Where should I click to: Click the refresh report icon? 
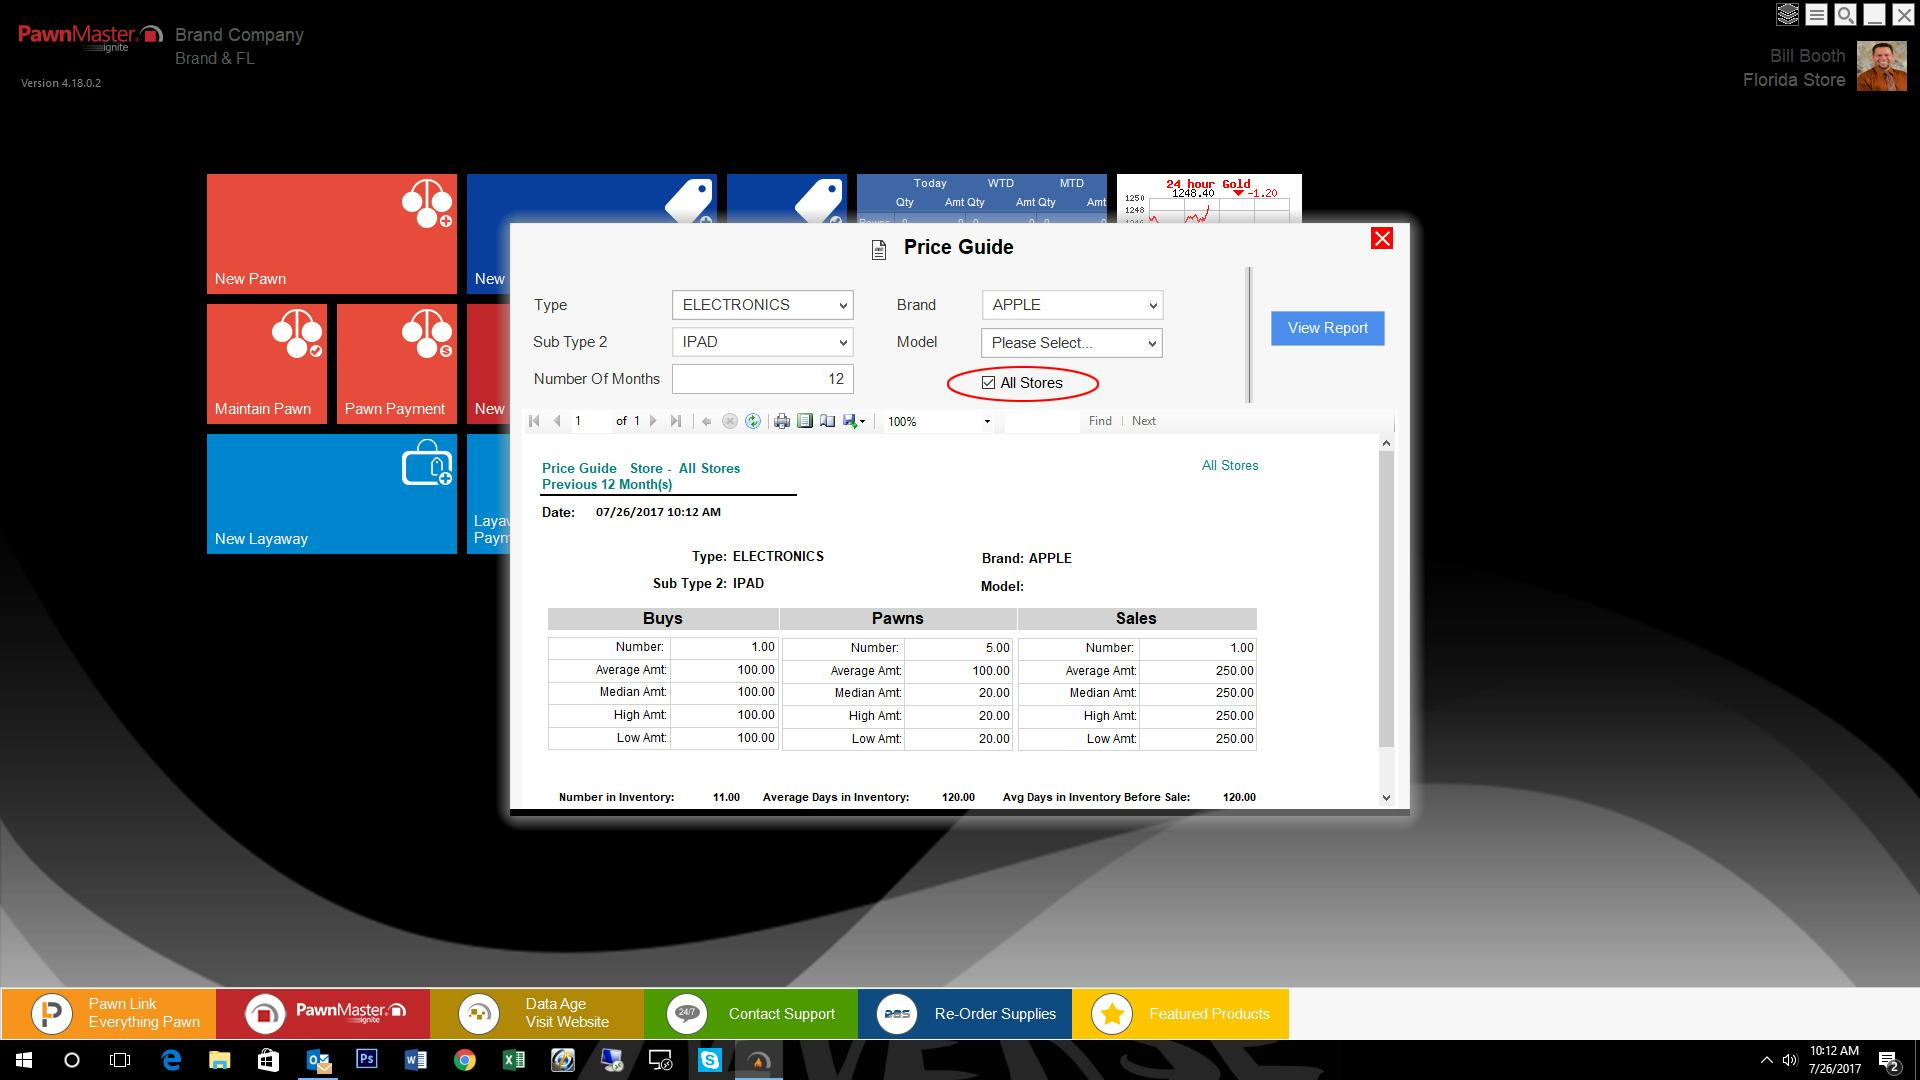click(753, 421)
